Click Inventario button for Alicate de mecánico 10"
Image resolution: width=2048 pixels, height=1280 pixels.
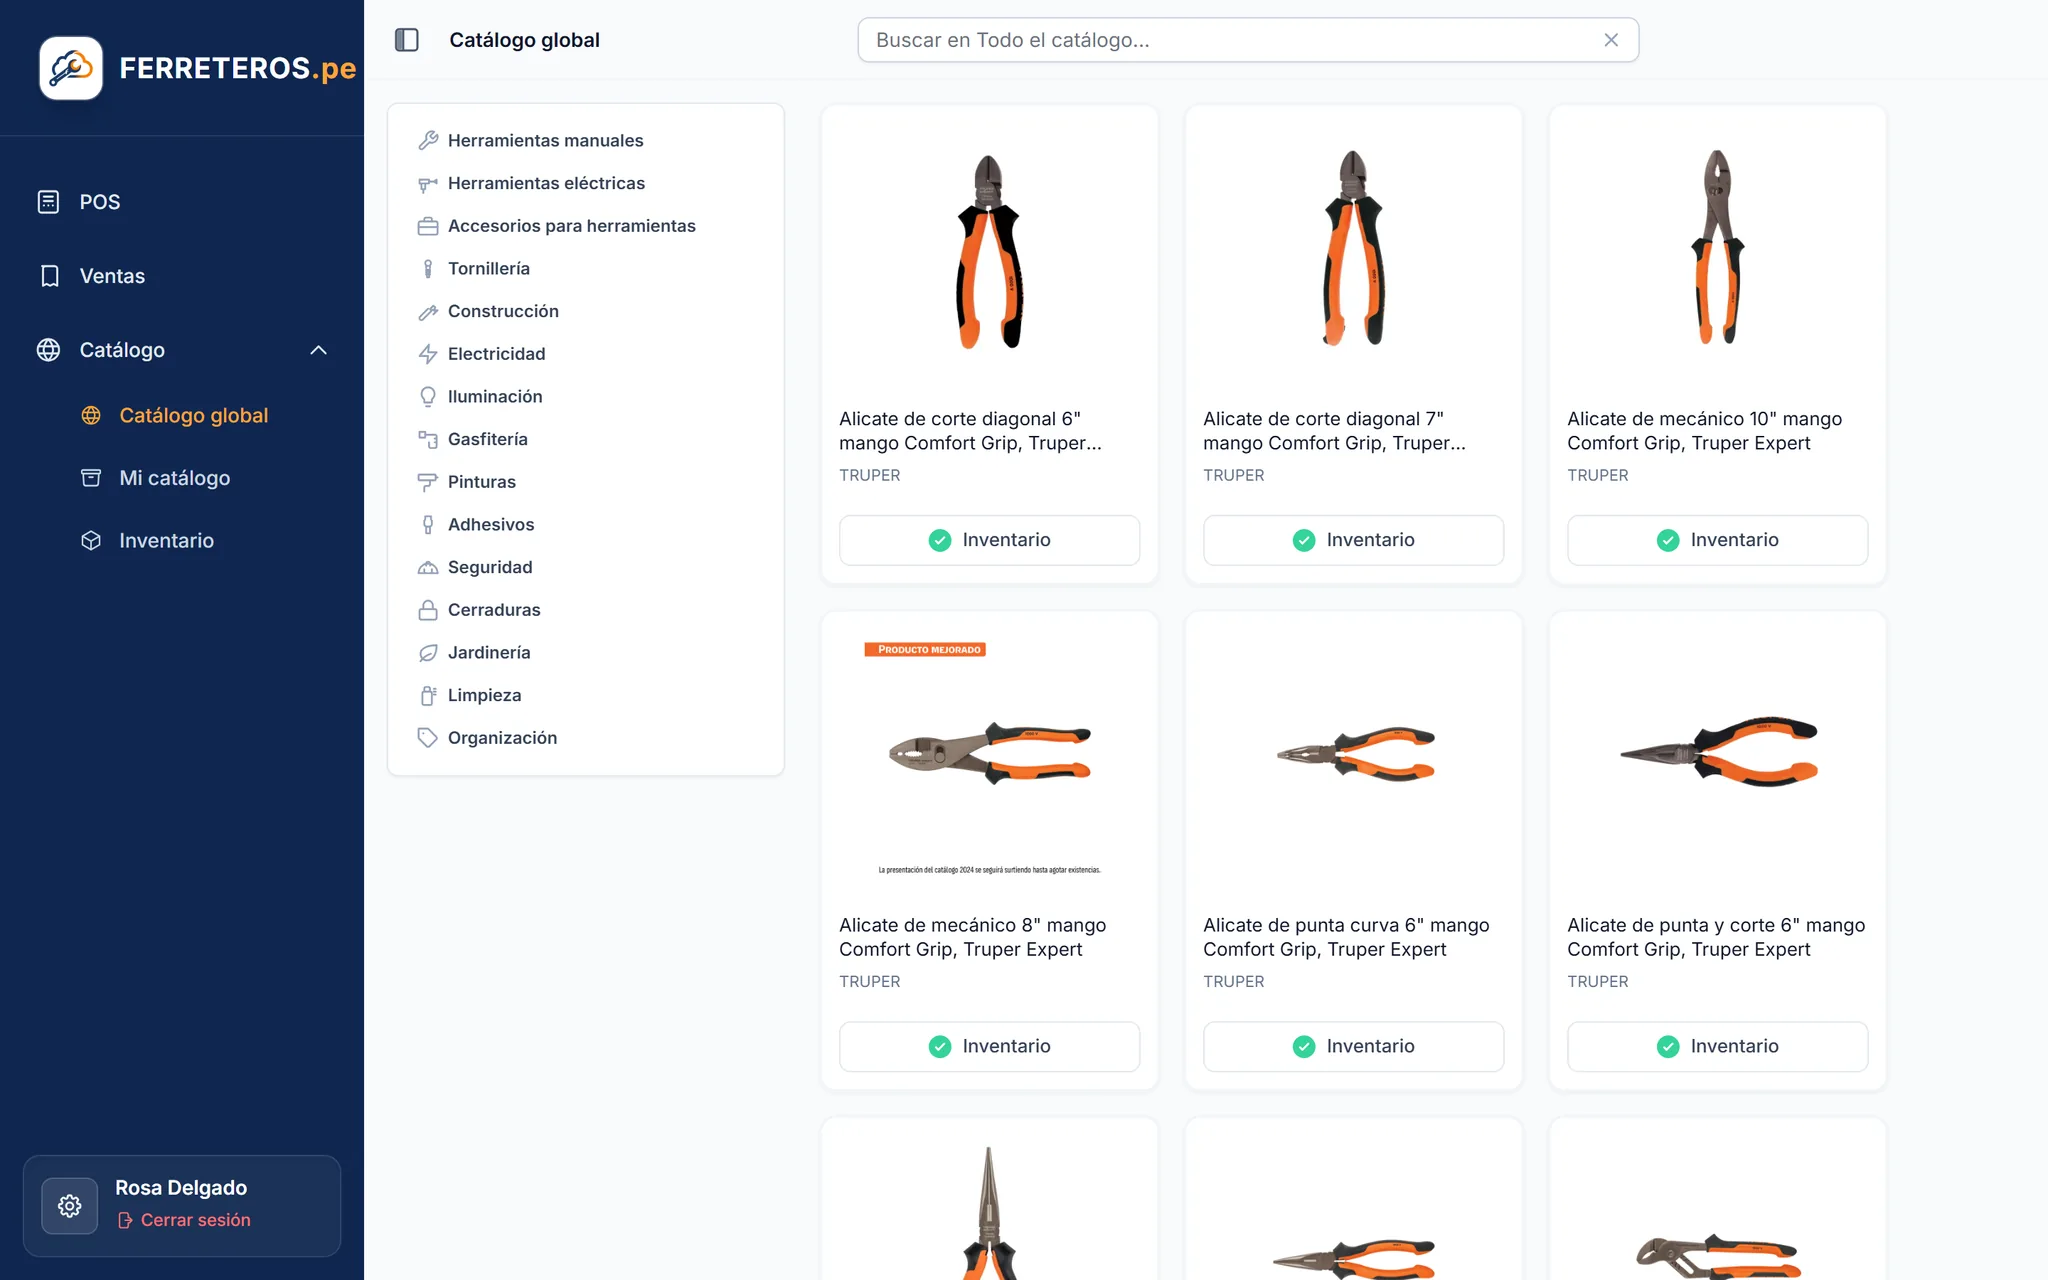point(1717,541)
